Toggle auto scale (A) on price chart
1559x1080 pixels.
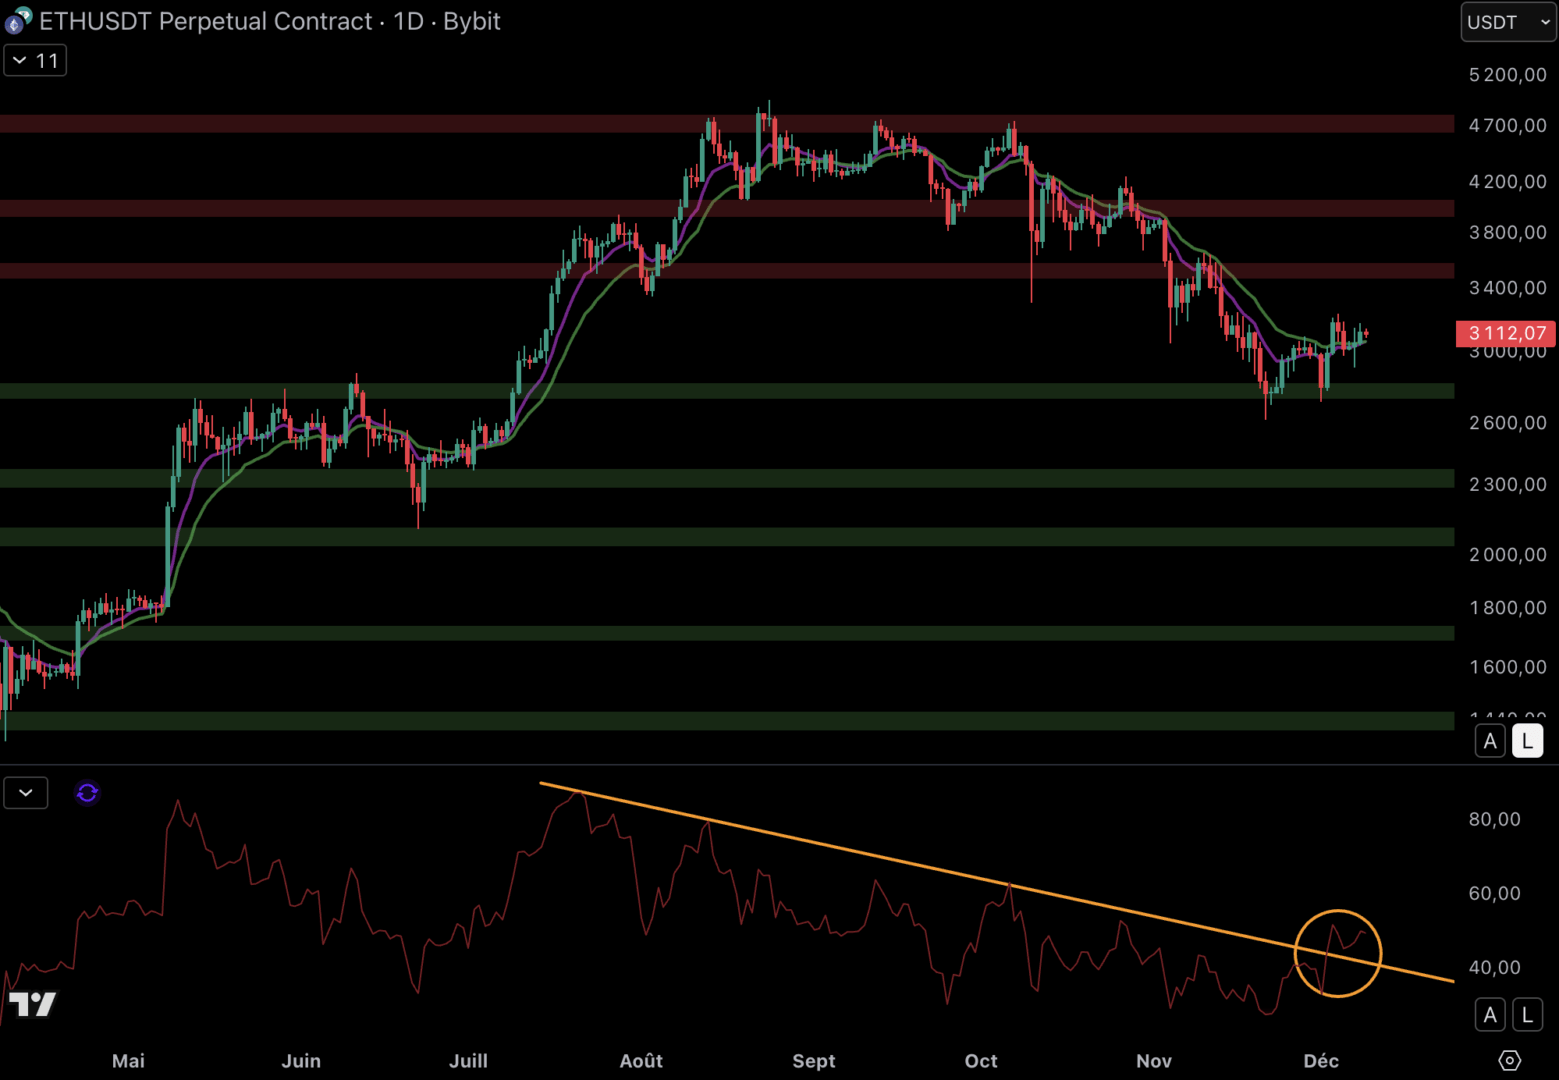pyautogui.click(x=1490, y=741)
